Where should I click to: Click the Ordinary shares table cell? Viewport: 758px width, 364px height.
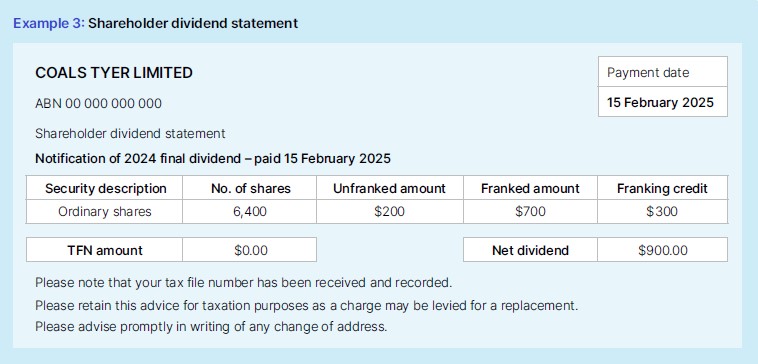104,211
